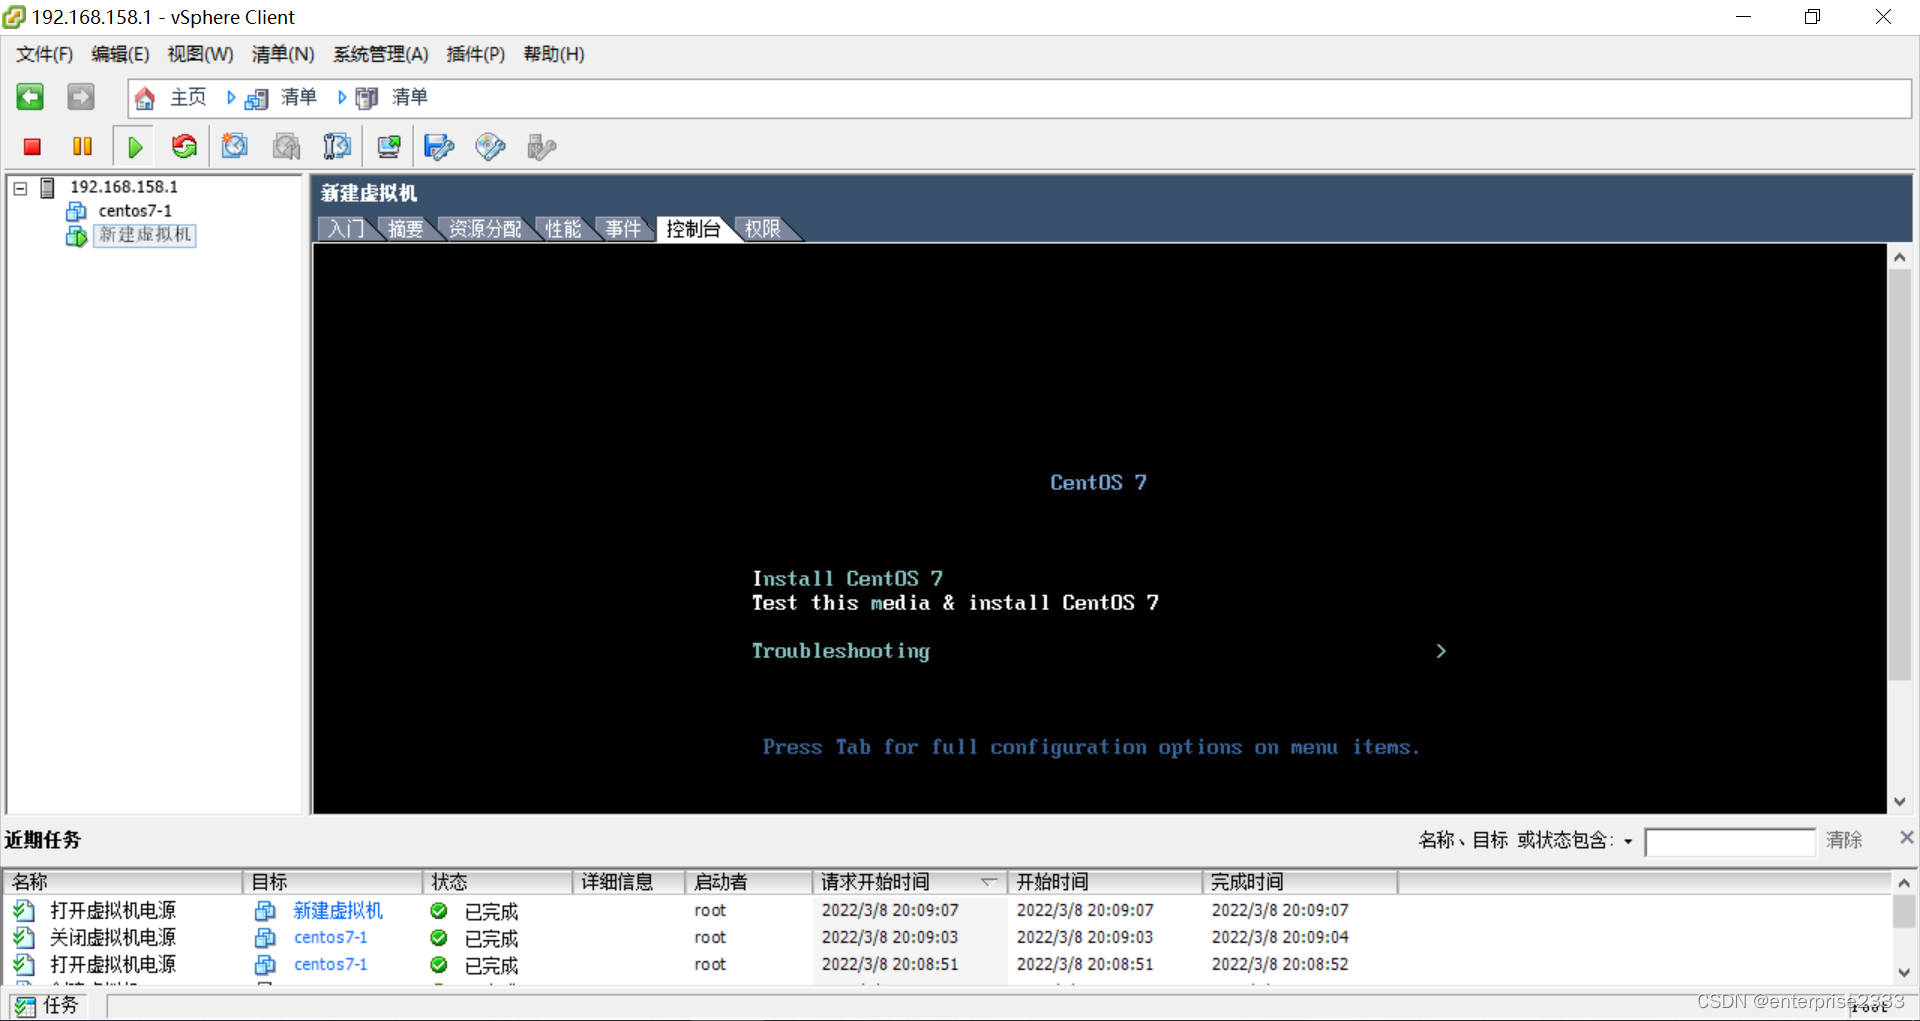
Task: Close the 近期任务 panel with X
Action: click(x=1906, y=838)
